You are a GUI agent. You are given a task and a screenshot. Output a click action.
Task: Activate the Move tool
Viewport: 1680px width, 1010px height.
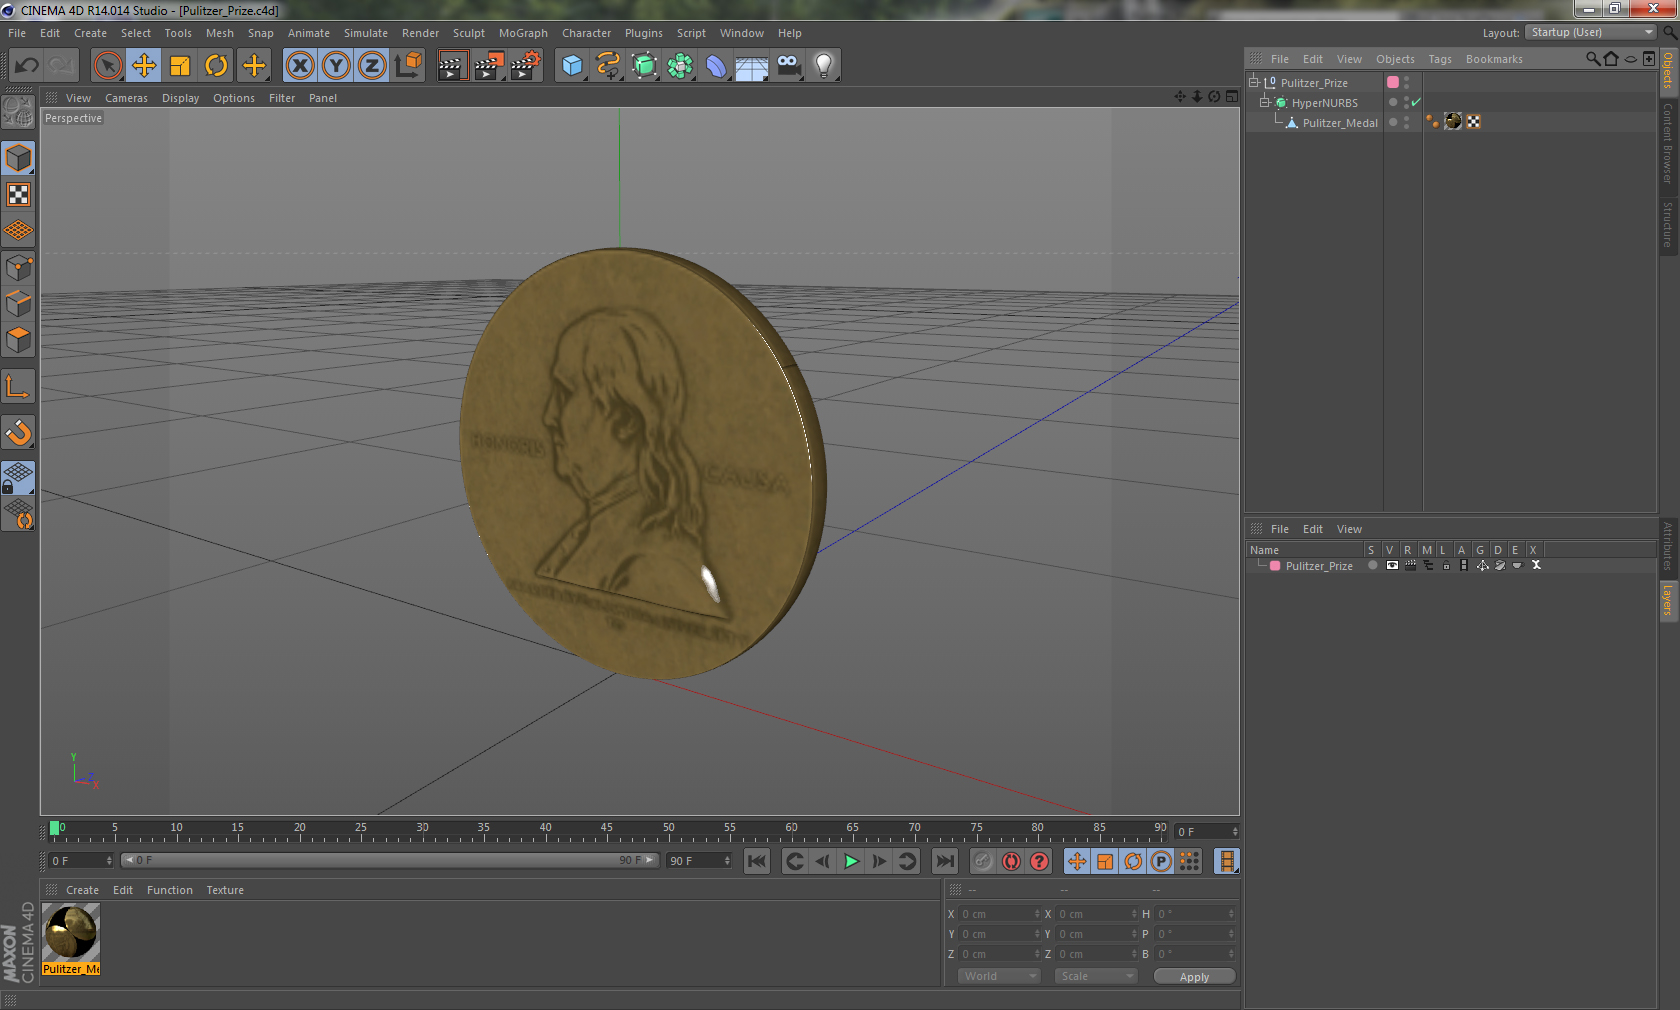(144, 66)
